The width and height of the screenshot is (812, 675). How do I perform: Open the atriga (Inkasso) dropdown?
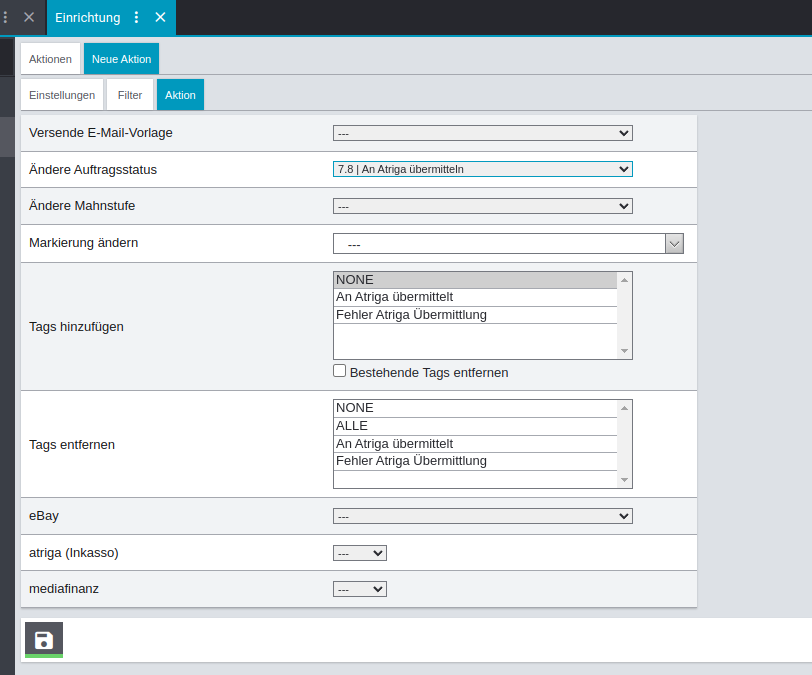click(360, 553)
